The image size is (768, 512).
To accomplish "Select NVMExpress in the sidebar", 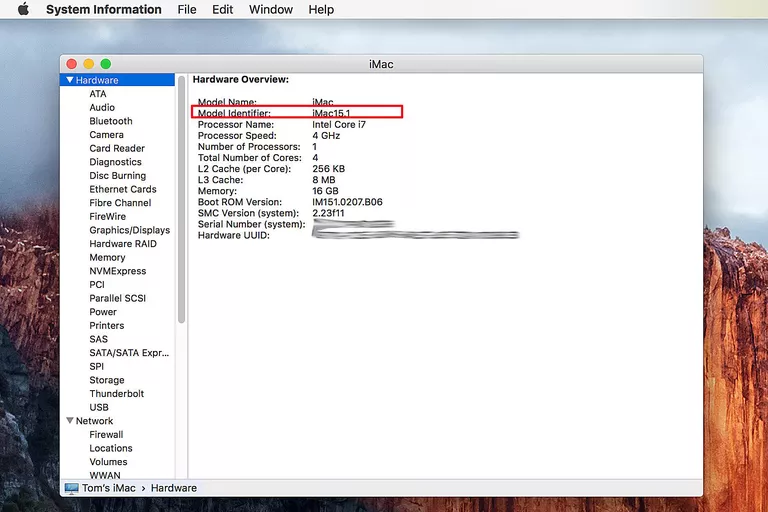I will click(x=118, y=271).
